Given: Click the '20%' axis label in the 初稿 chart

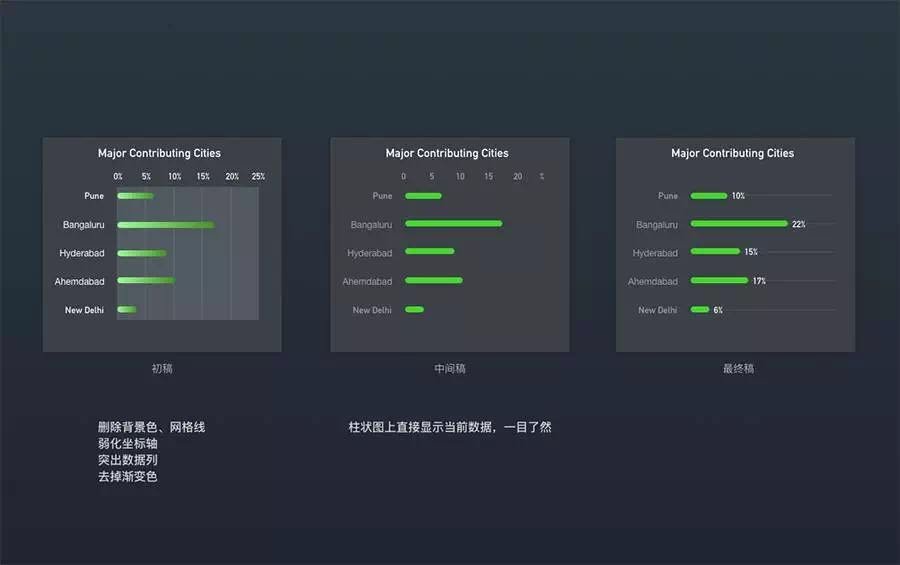Looking at the screenshot, I should pos(232,176).
